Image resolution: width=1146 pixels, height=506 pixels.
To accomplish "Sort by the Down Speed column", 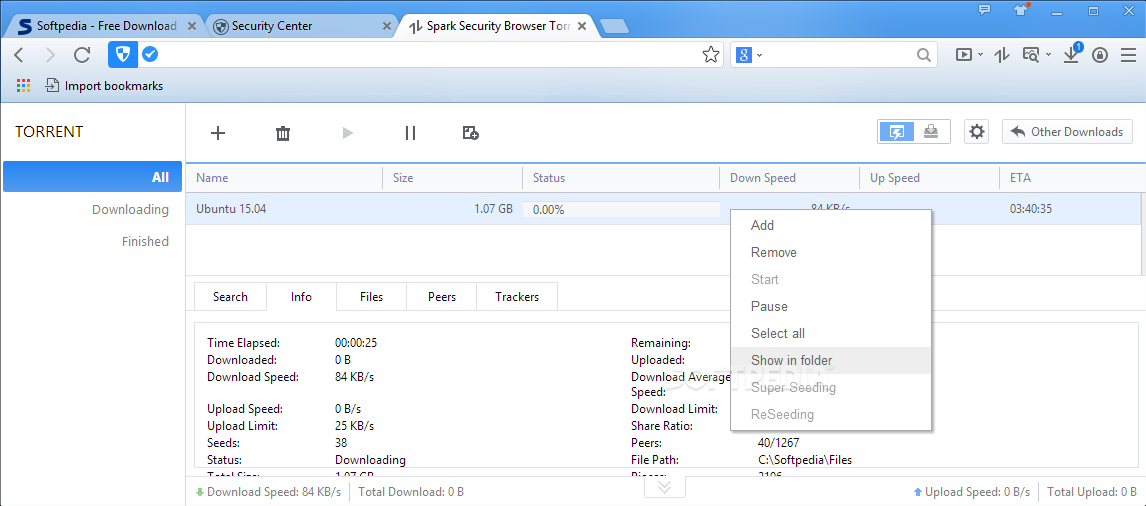I will pyautogui.click(x=790, y=178).
